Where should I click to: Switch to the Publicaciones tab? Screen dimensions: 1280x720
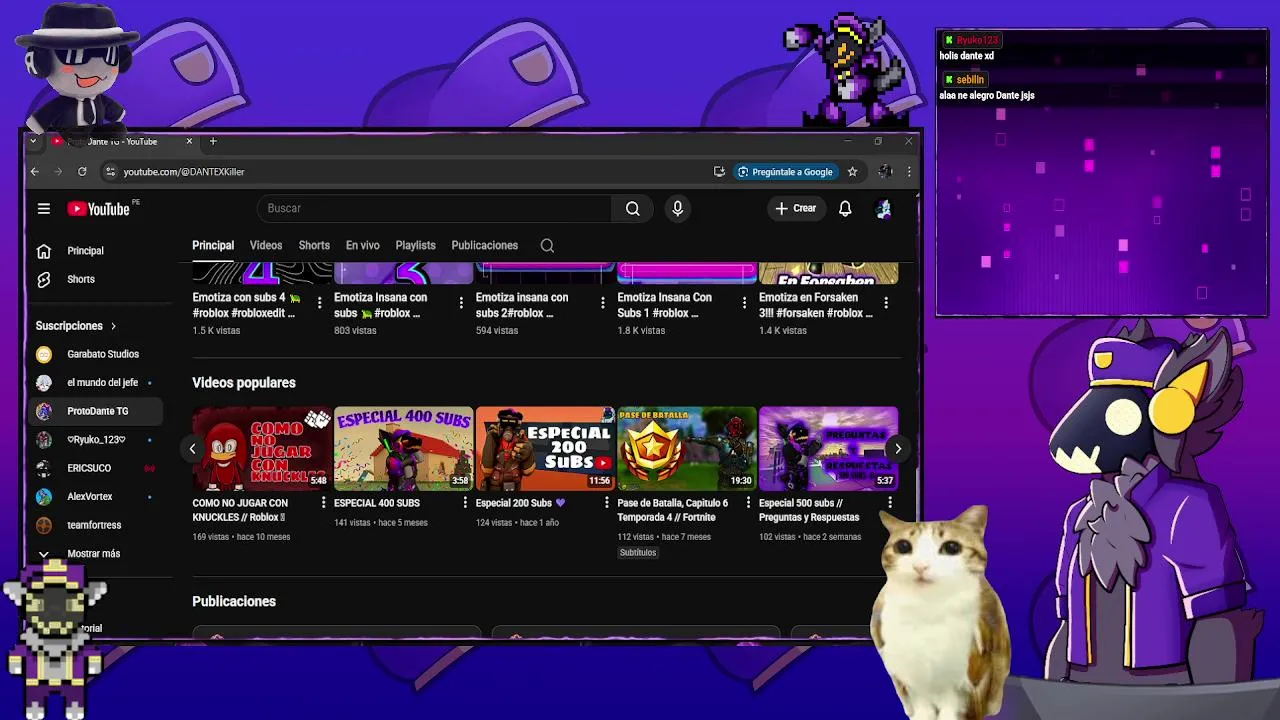[x=484, y=245]
